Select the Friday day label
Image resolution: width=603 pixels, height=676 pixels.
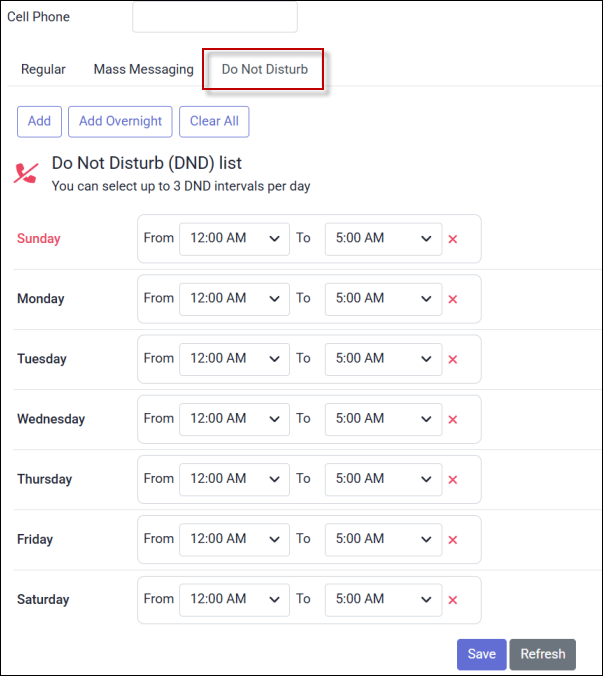(x=35, y=539)
